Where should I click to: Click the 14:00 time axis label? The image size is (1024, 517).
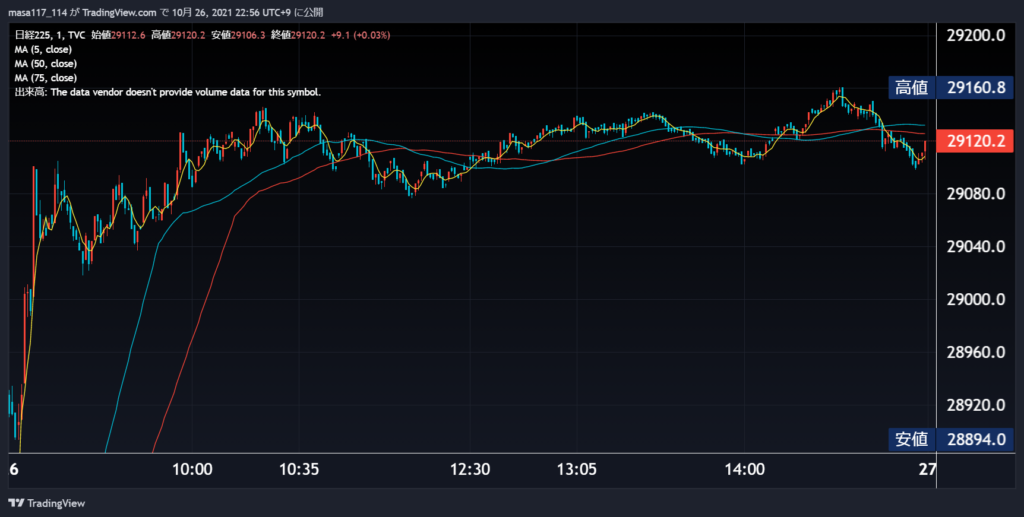pyautogui.click(x=744, y=469)
